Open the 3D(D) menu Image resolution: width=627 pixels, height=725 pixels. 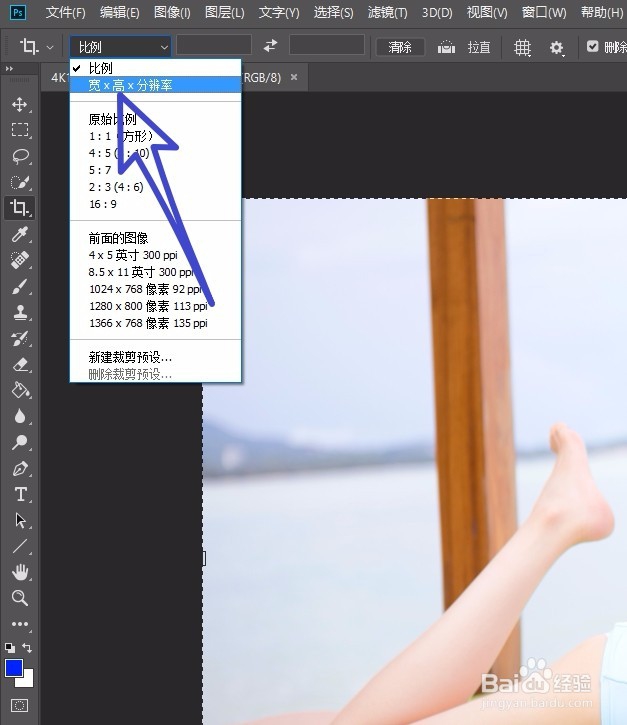(x=437, y=12)
